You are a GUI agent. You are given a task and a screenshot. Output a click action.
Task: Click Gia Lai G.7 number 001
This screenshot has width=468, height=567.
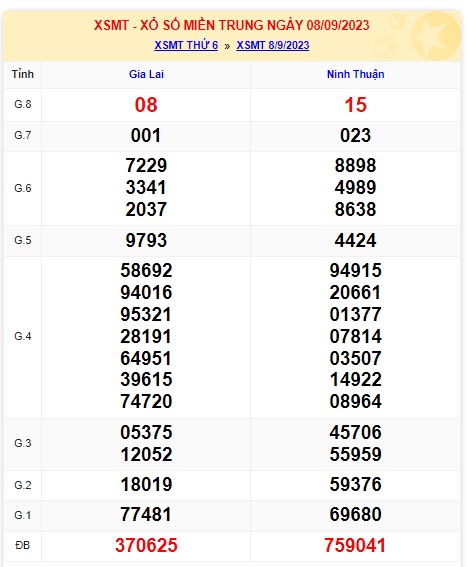tap(146, 136)
